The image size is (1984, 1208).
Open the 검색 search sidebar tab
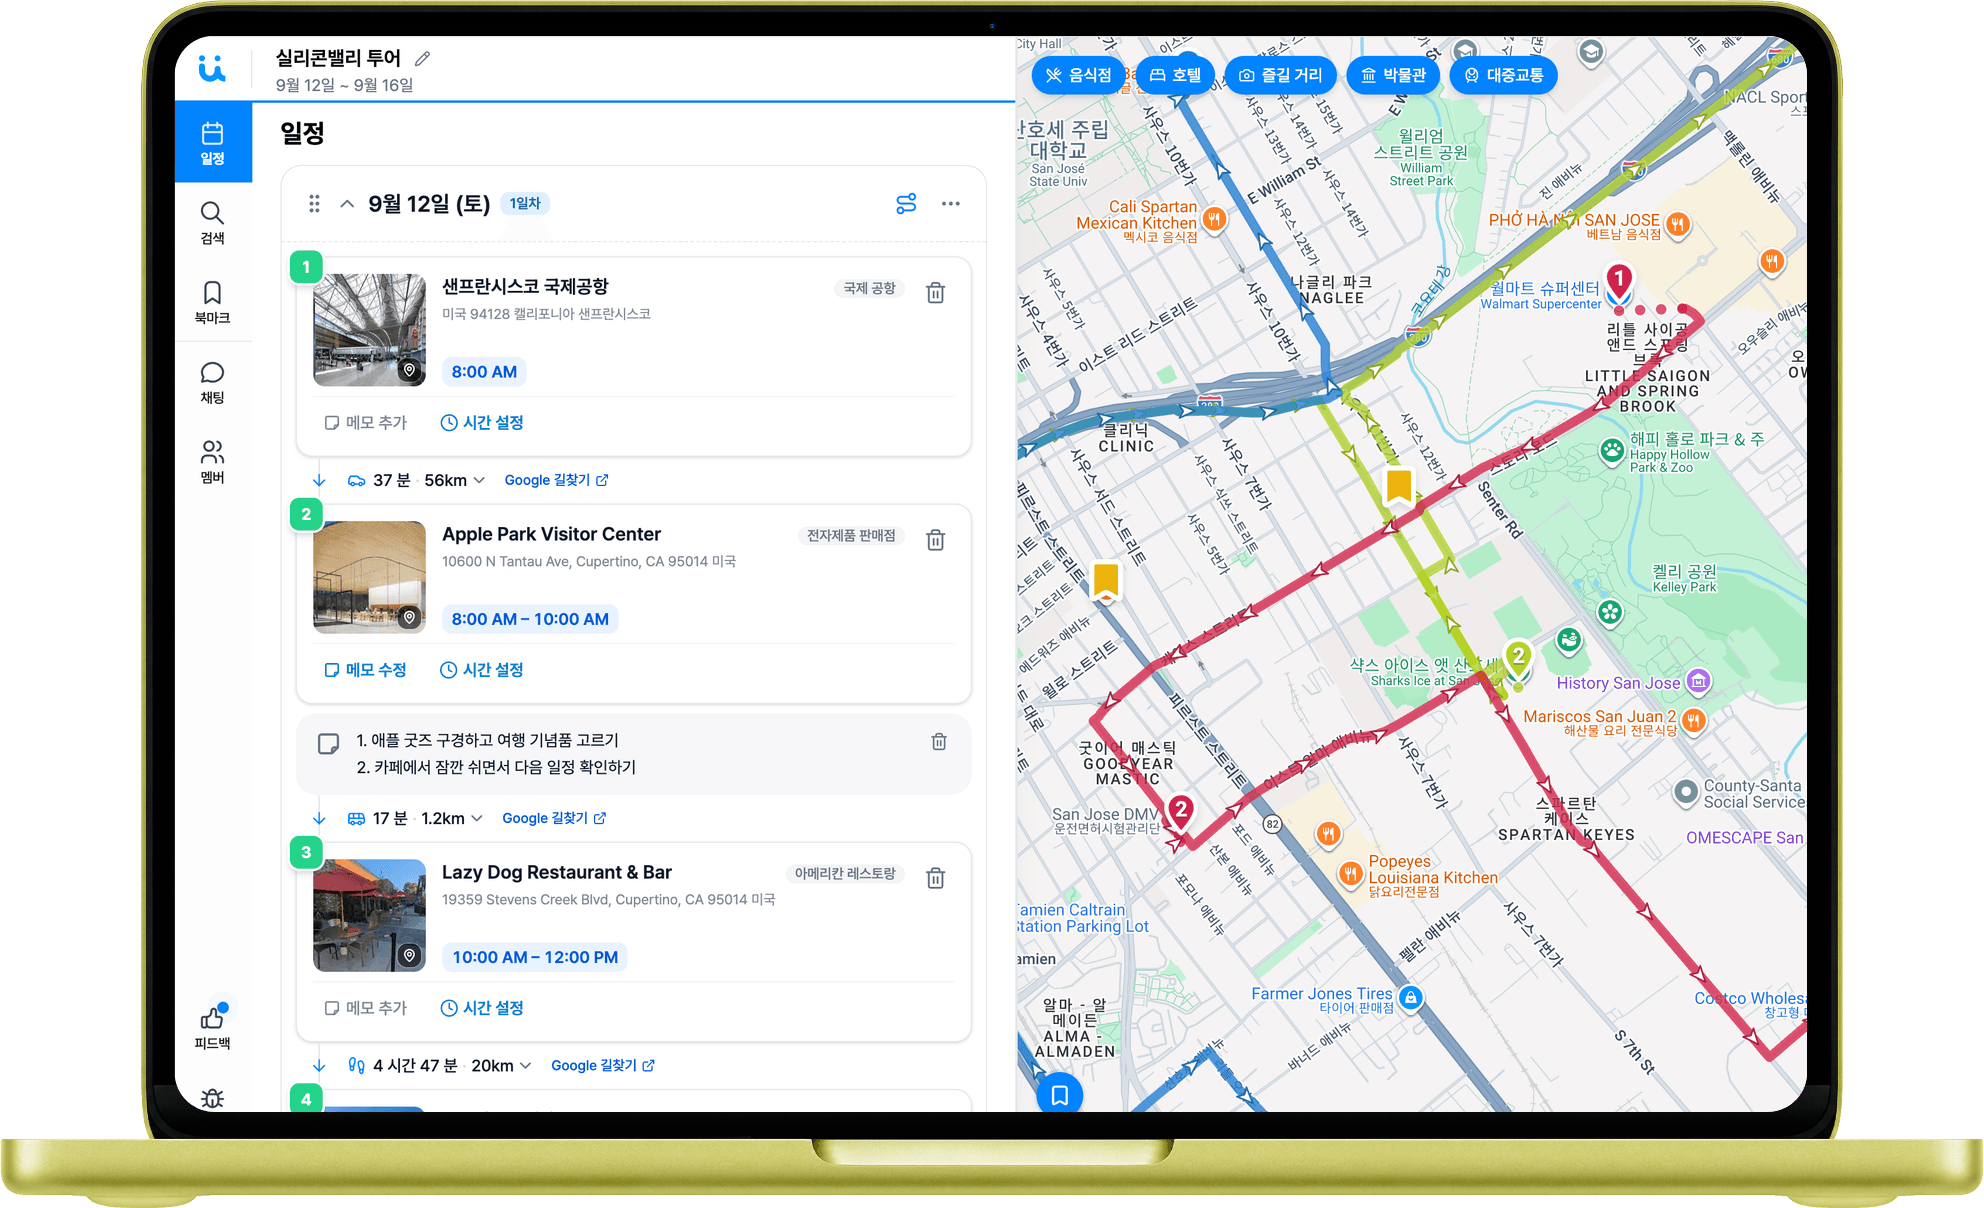point(212,223)
